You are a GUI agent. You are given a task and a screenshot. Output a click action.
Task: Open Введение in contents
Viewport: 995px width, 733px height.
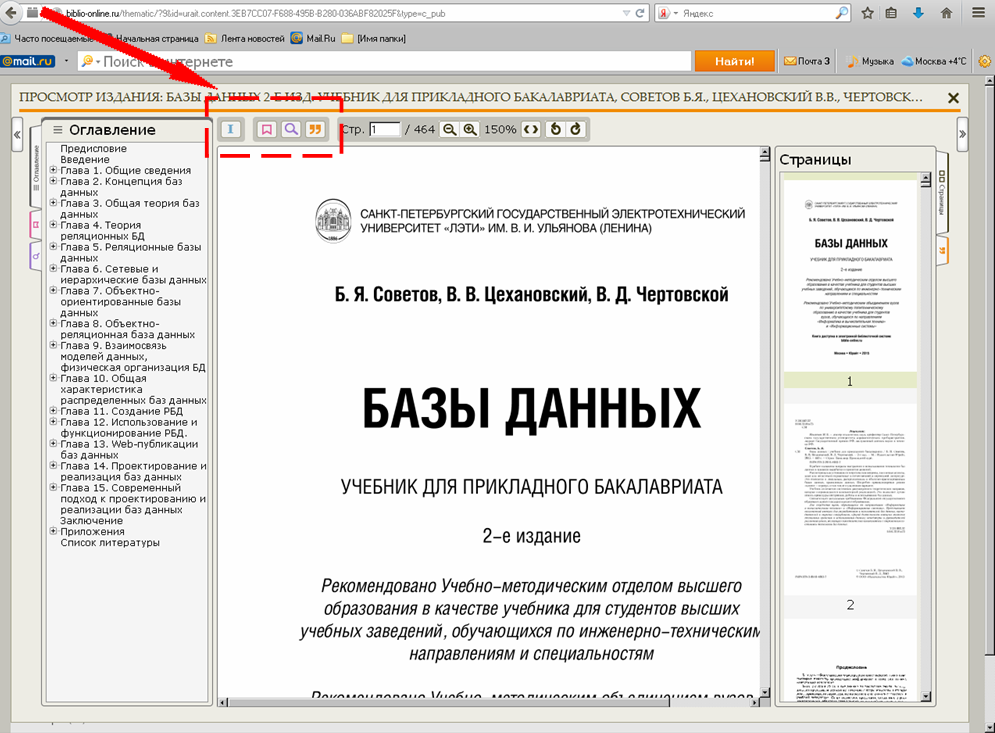point(84,159)
